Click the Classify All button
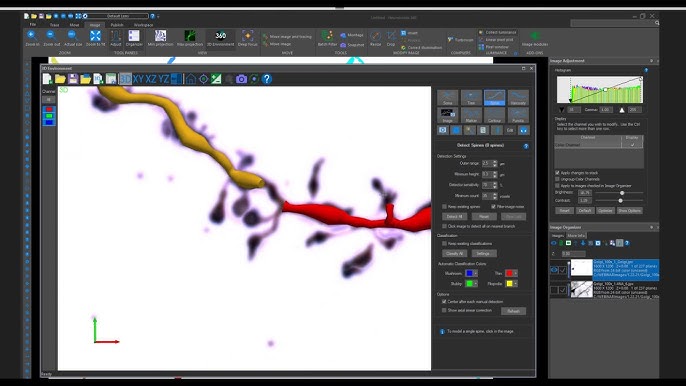 tap(455, 253)
